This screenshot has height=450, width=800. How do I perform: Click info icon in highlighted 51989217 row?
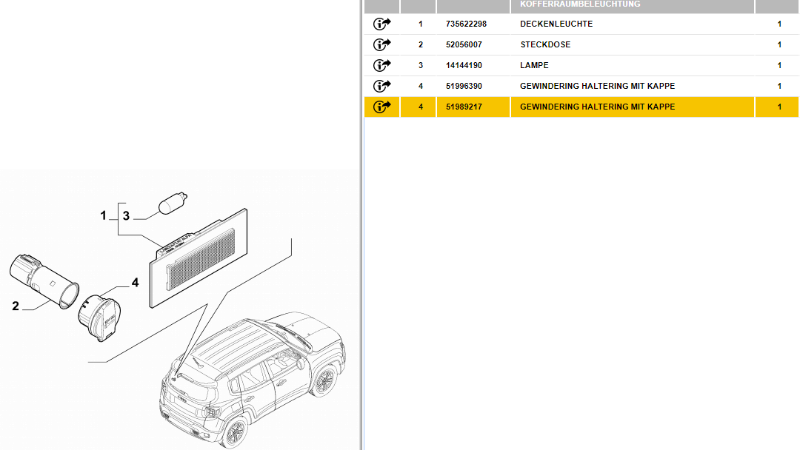click(x=382, y=107)
